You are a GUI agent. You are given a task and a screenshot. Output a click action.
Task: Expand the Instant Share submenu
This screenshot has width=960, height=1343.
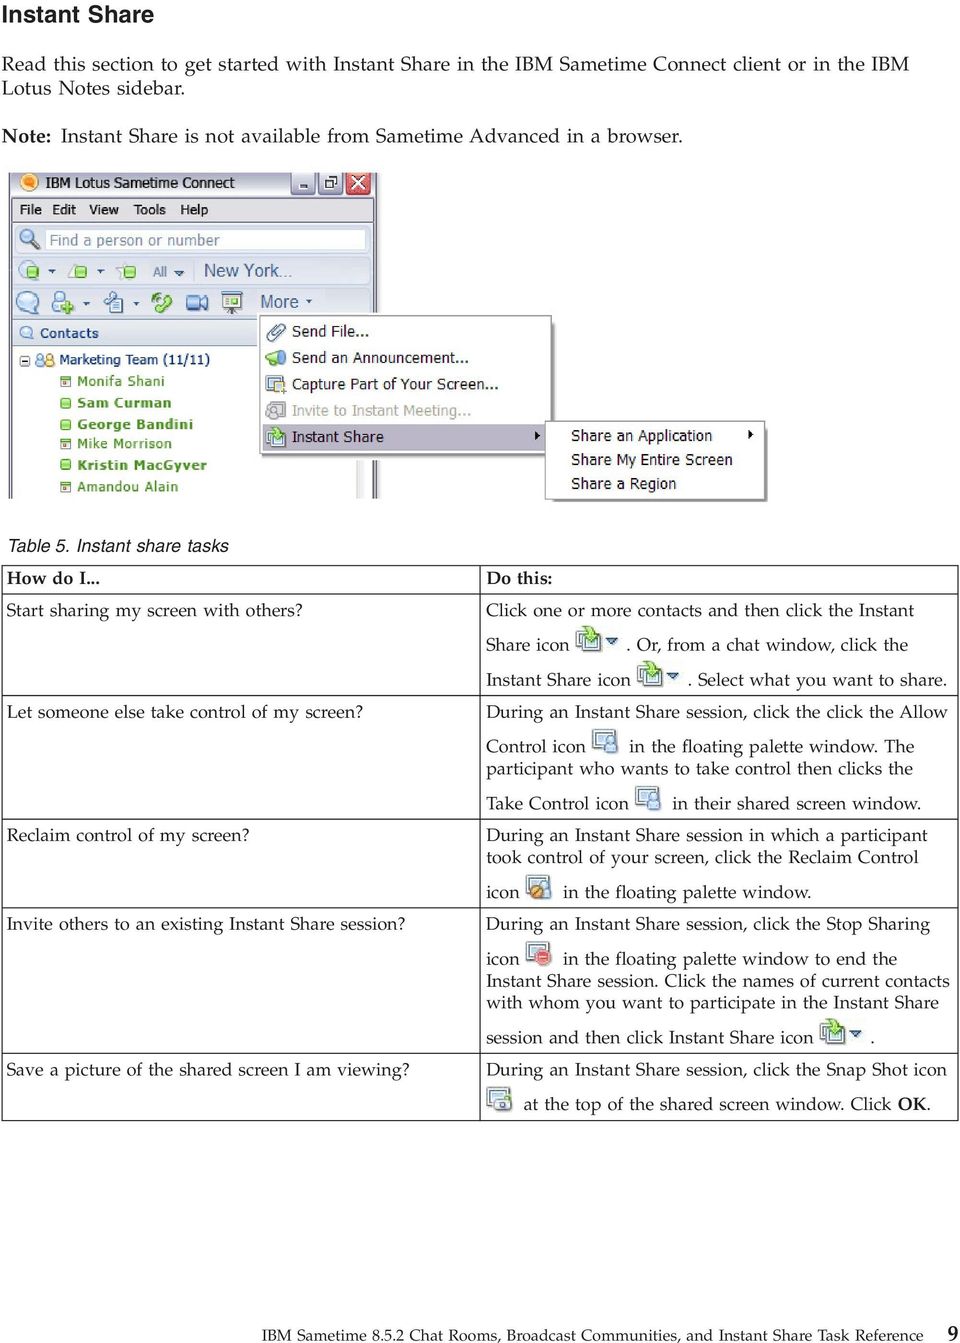[x=536, y=436]
